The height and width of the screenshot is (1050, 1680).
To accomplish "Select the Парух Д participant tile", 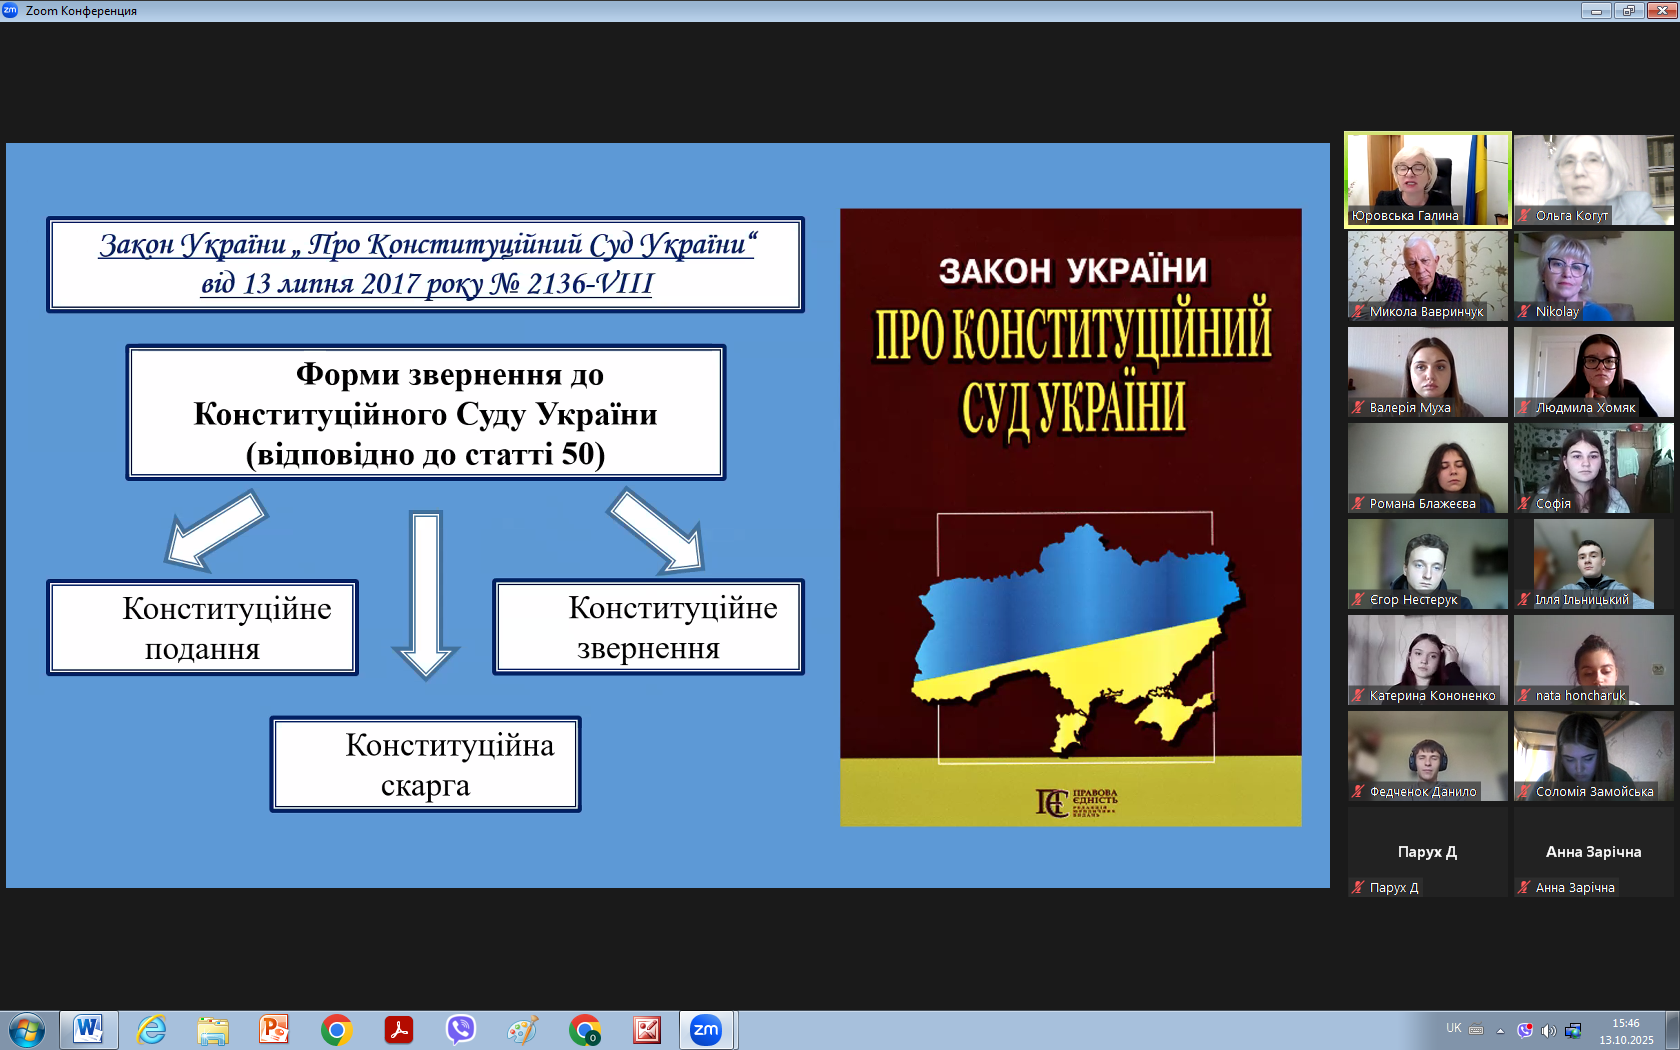I will coord(1427,853).
